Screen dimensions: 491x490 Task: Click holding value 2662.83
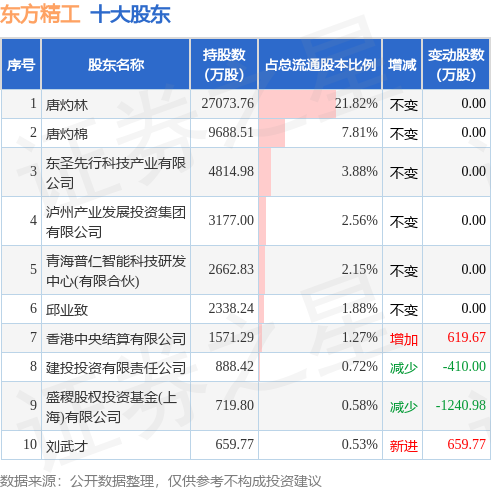coord(231,269)
